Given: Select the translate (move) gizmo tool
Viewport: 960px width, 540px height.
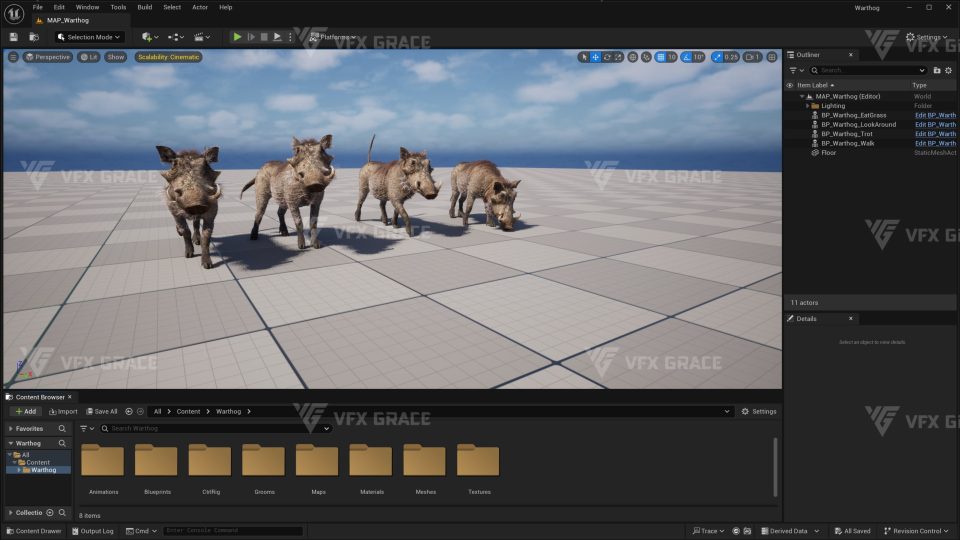Looking at the screenshot, I should (596, 57).
